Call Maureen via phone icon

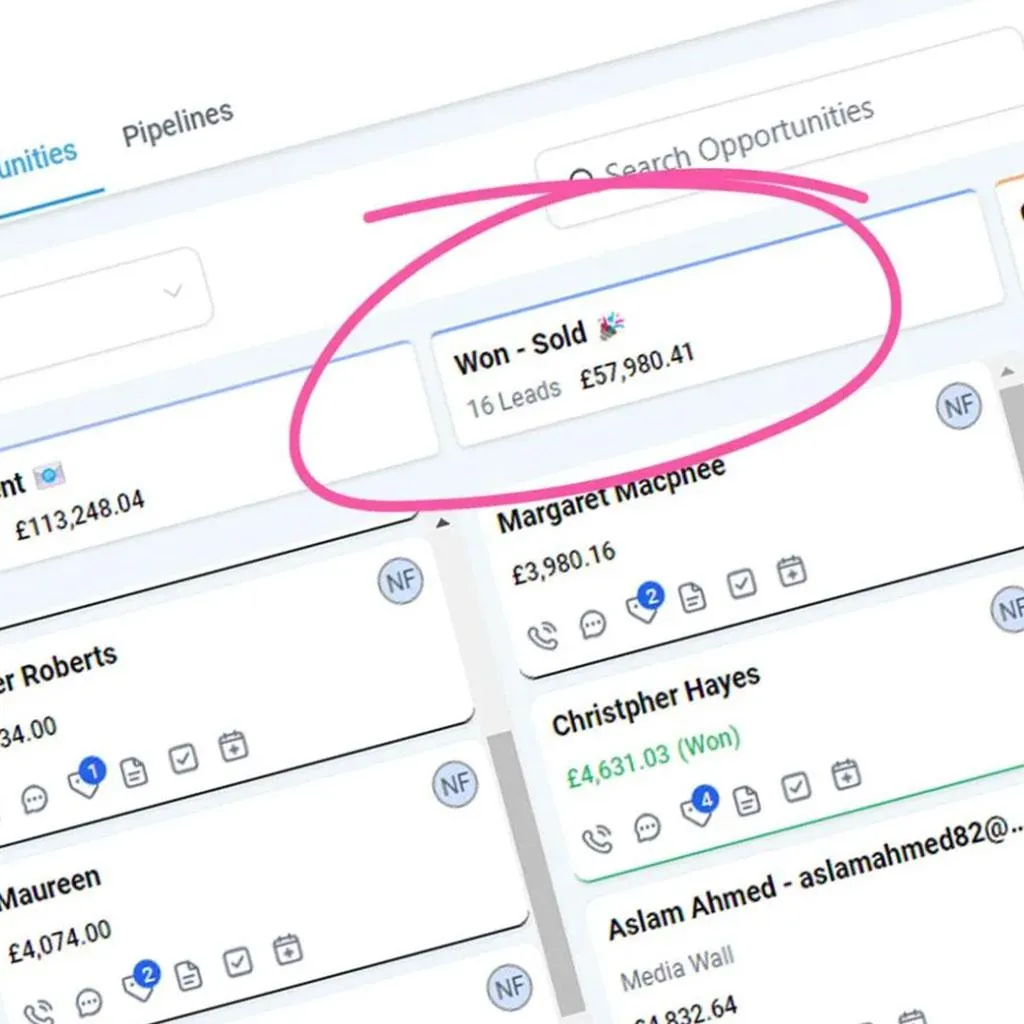coord(39,1012)
